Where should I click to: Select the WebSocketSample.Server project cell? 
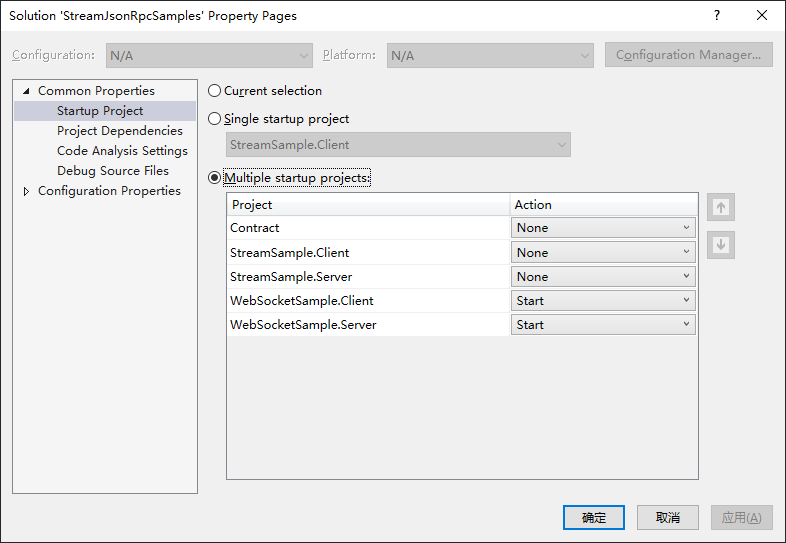[x=368, y=325]
